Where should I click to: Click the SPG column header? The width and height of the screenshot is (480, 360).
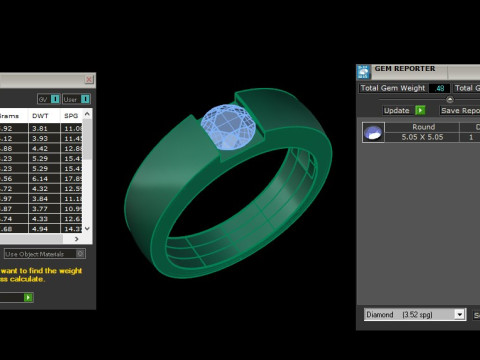71,116
